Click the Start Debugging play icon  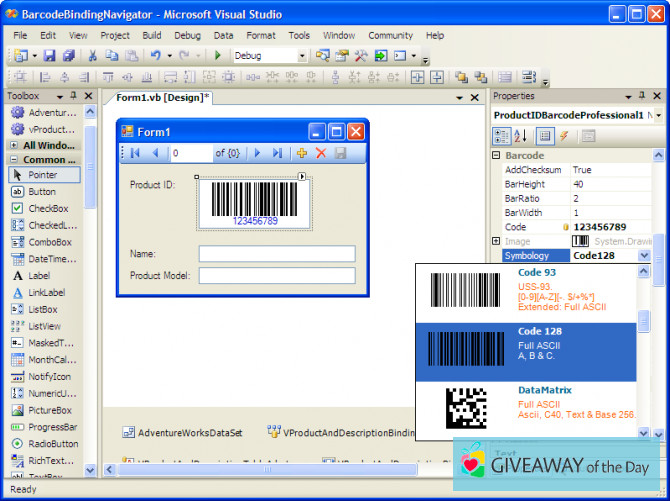218,56
